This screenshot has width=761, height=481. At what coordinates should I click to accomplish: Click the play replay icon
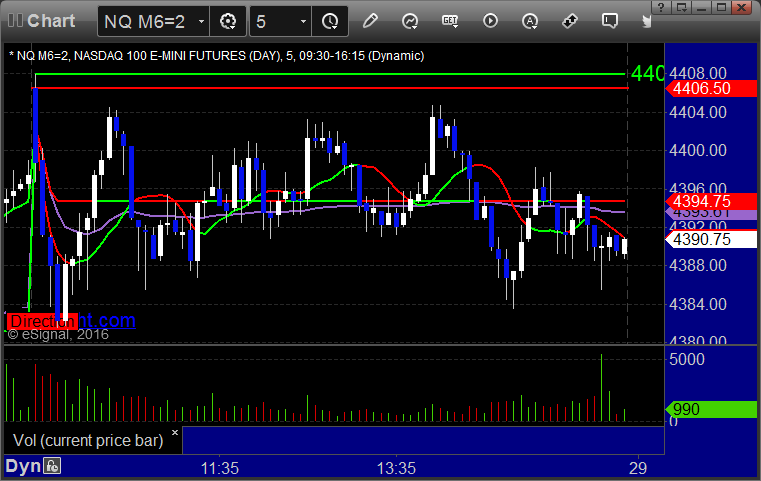(490, 21)
